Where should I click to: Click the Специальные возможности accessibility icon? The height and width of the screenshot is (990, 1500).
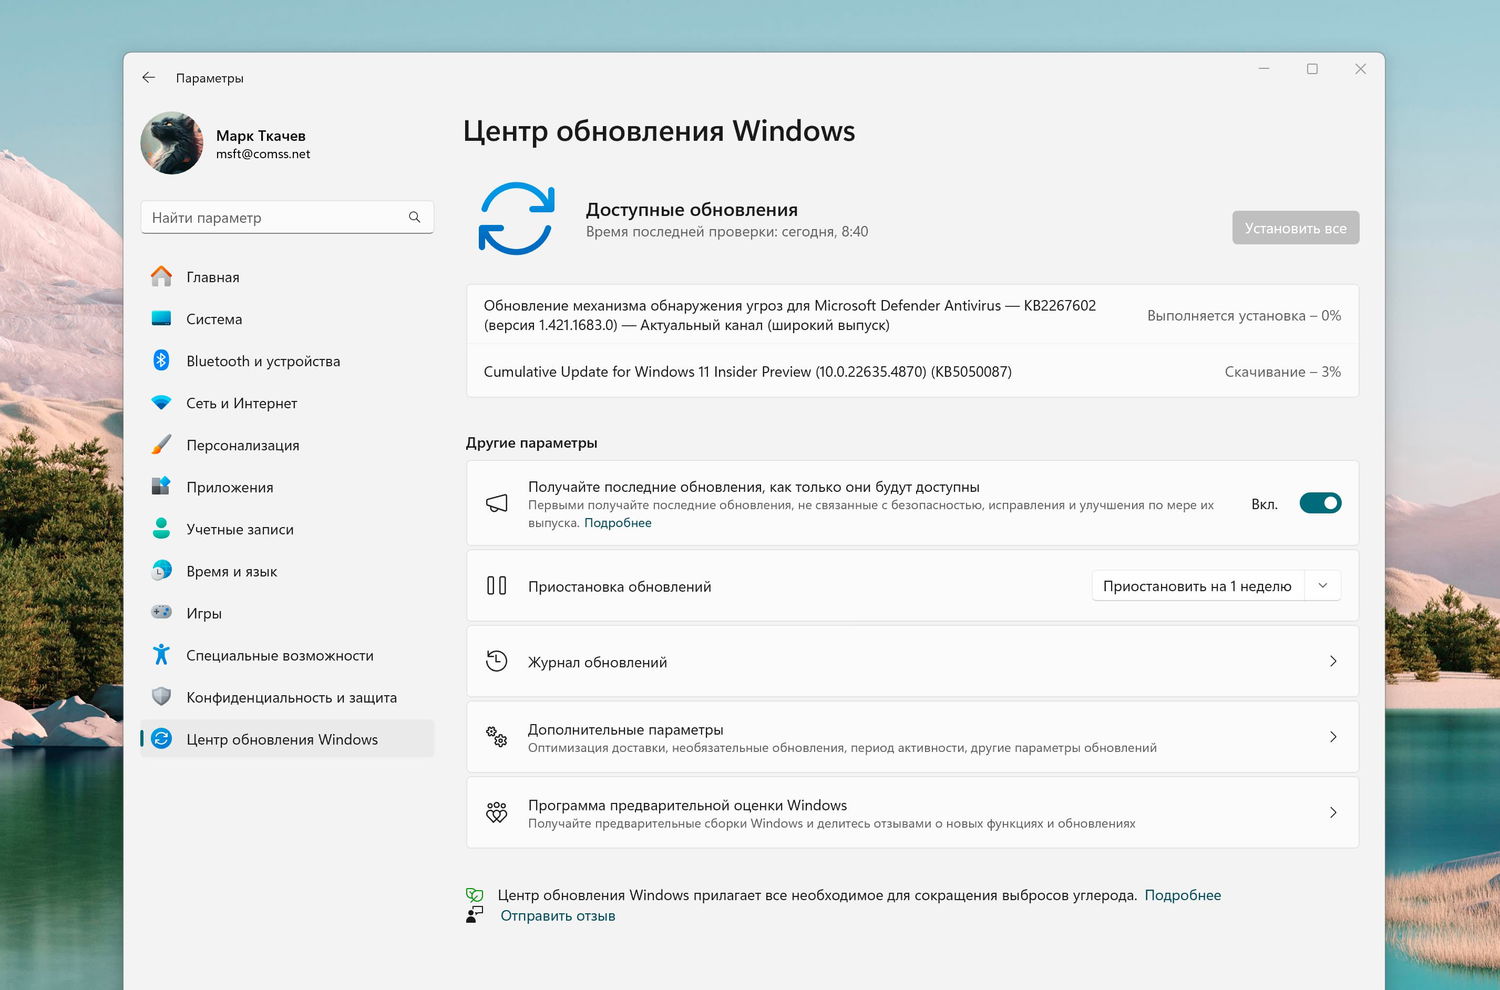161,654
